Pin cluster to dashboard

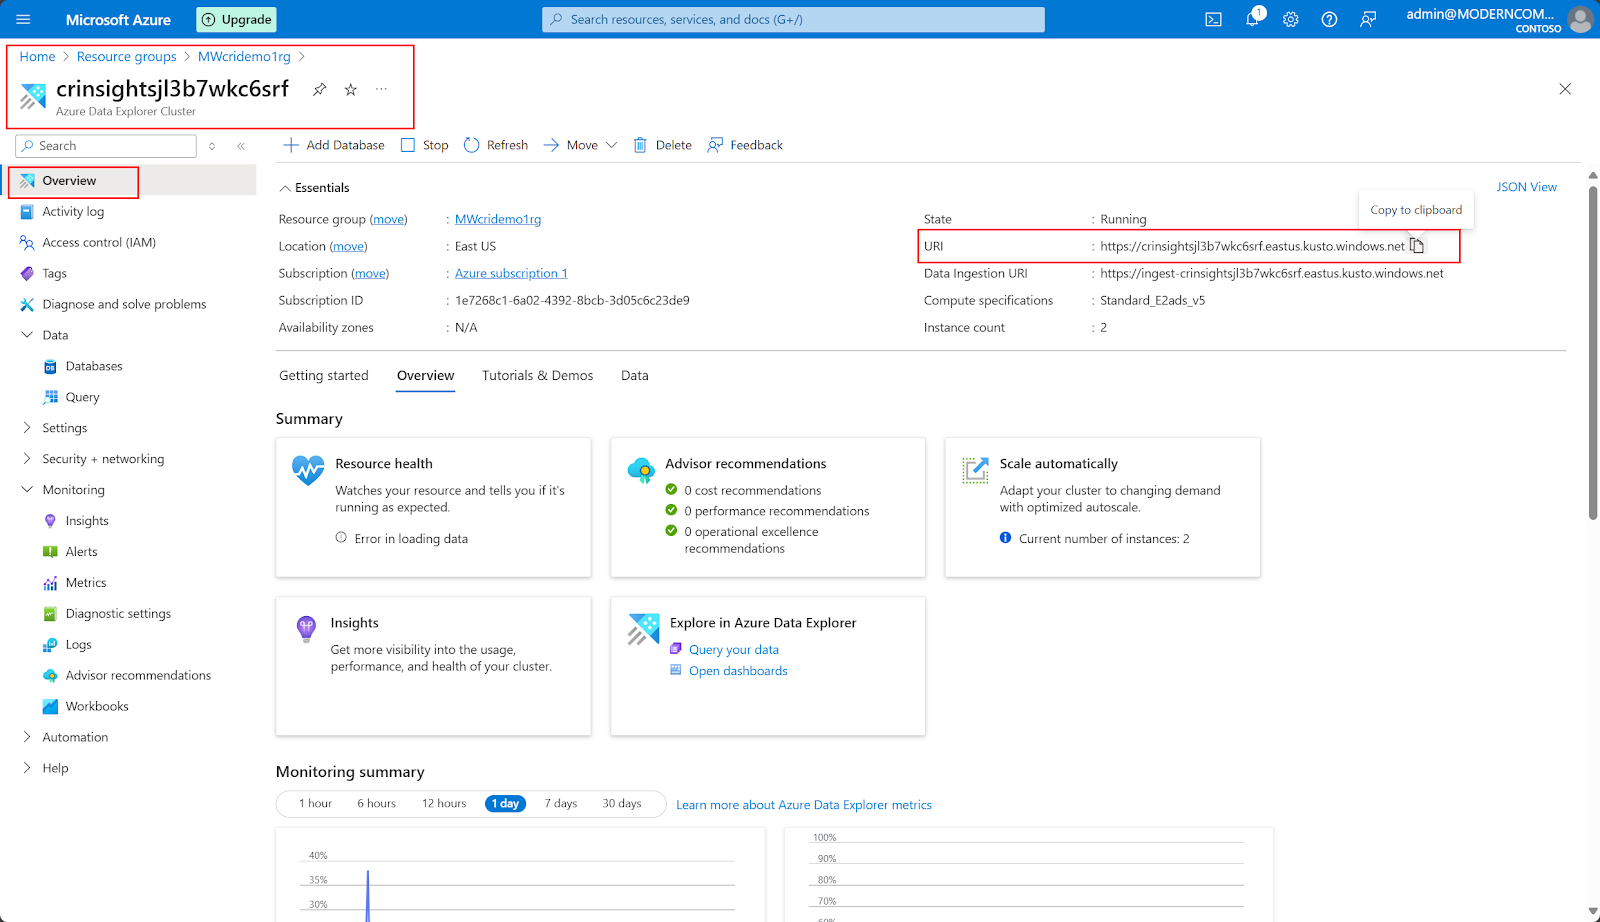319,90
